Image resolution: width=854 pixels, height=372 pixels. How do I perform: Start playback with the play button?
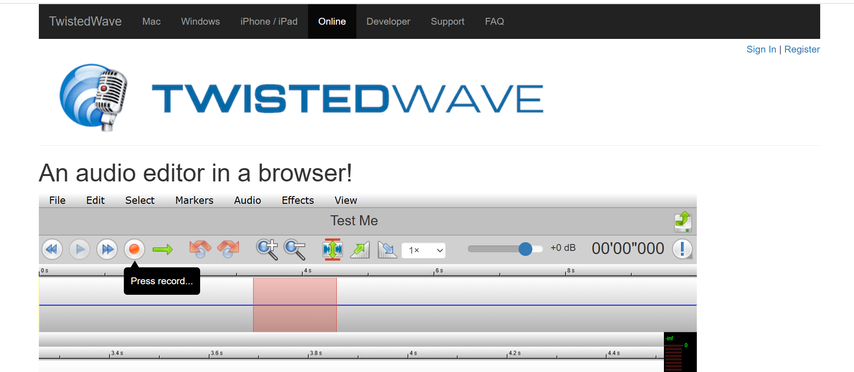click(x=80, y=250)
